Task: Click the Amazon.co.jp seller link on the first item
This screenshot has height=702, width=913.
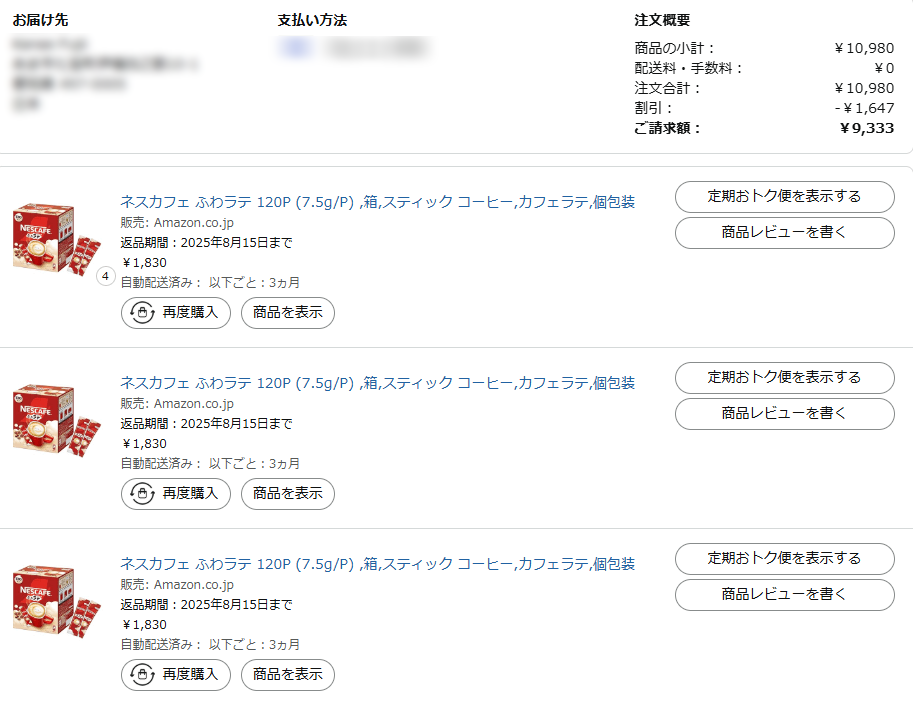Action: point(196,222)
